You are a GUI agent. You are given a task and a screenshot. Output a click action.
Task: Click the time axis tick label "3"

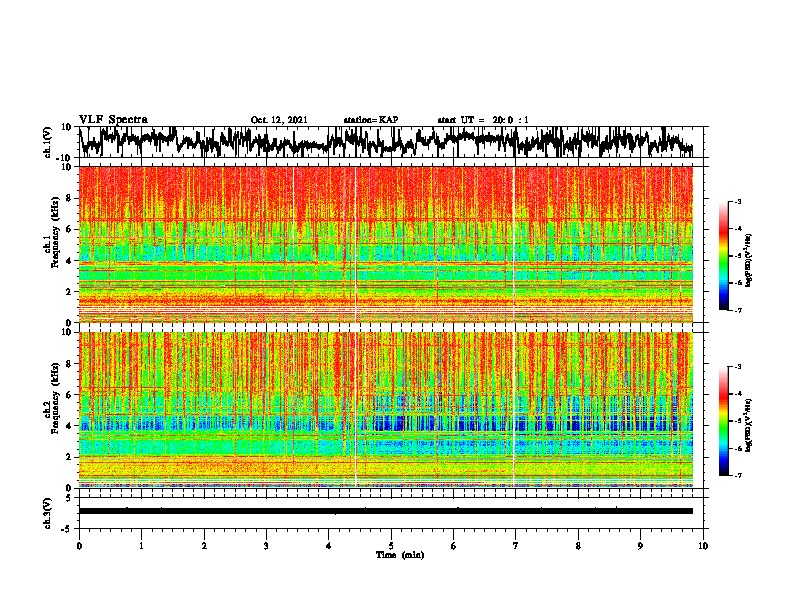click(x=266, y=546)
